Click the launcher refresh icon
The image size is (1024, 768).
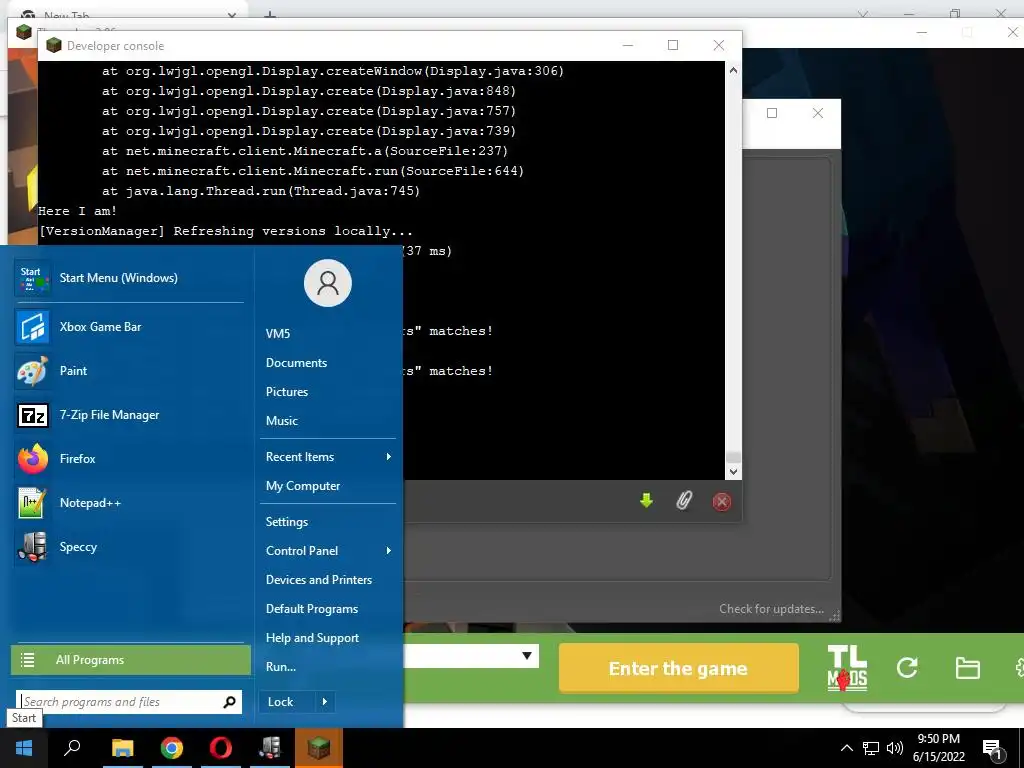point(907,668)
